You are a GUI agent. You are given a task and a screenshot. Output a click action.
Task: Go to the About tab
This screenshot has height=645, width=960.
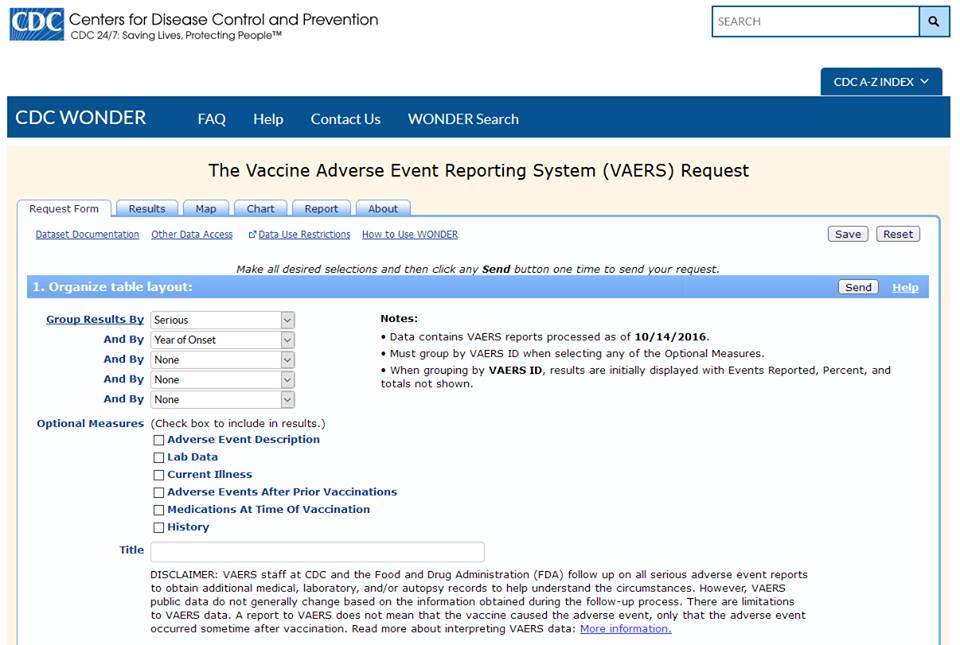(383, 209)
